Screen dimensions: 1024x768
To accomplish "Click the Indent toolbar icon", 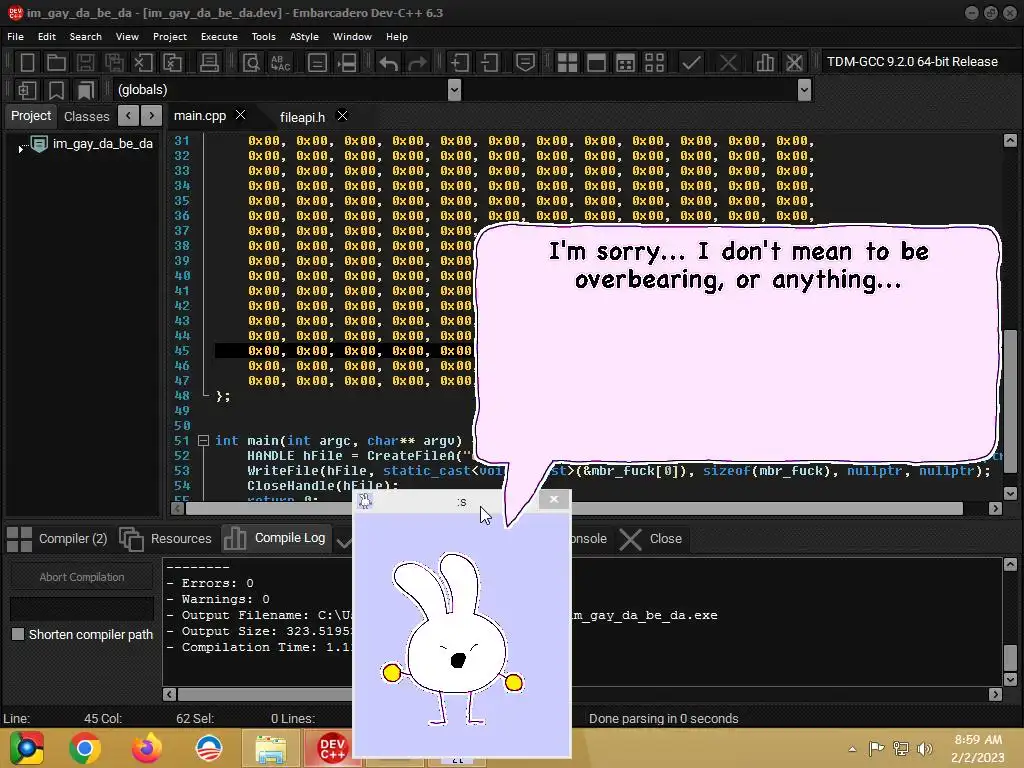I will [460, 63].
